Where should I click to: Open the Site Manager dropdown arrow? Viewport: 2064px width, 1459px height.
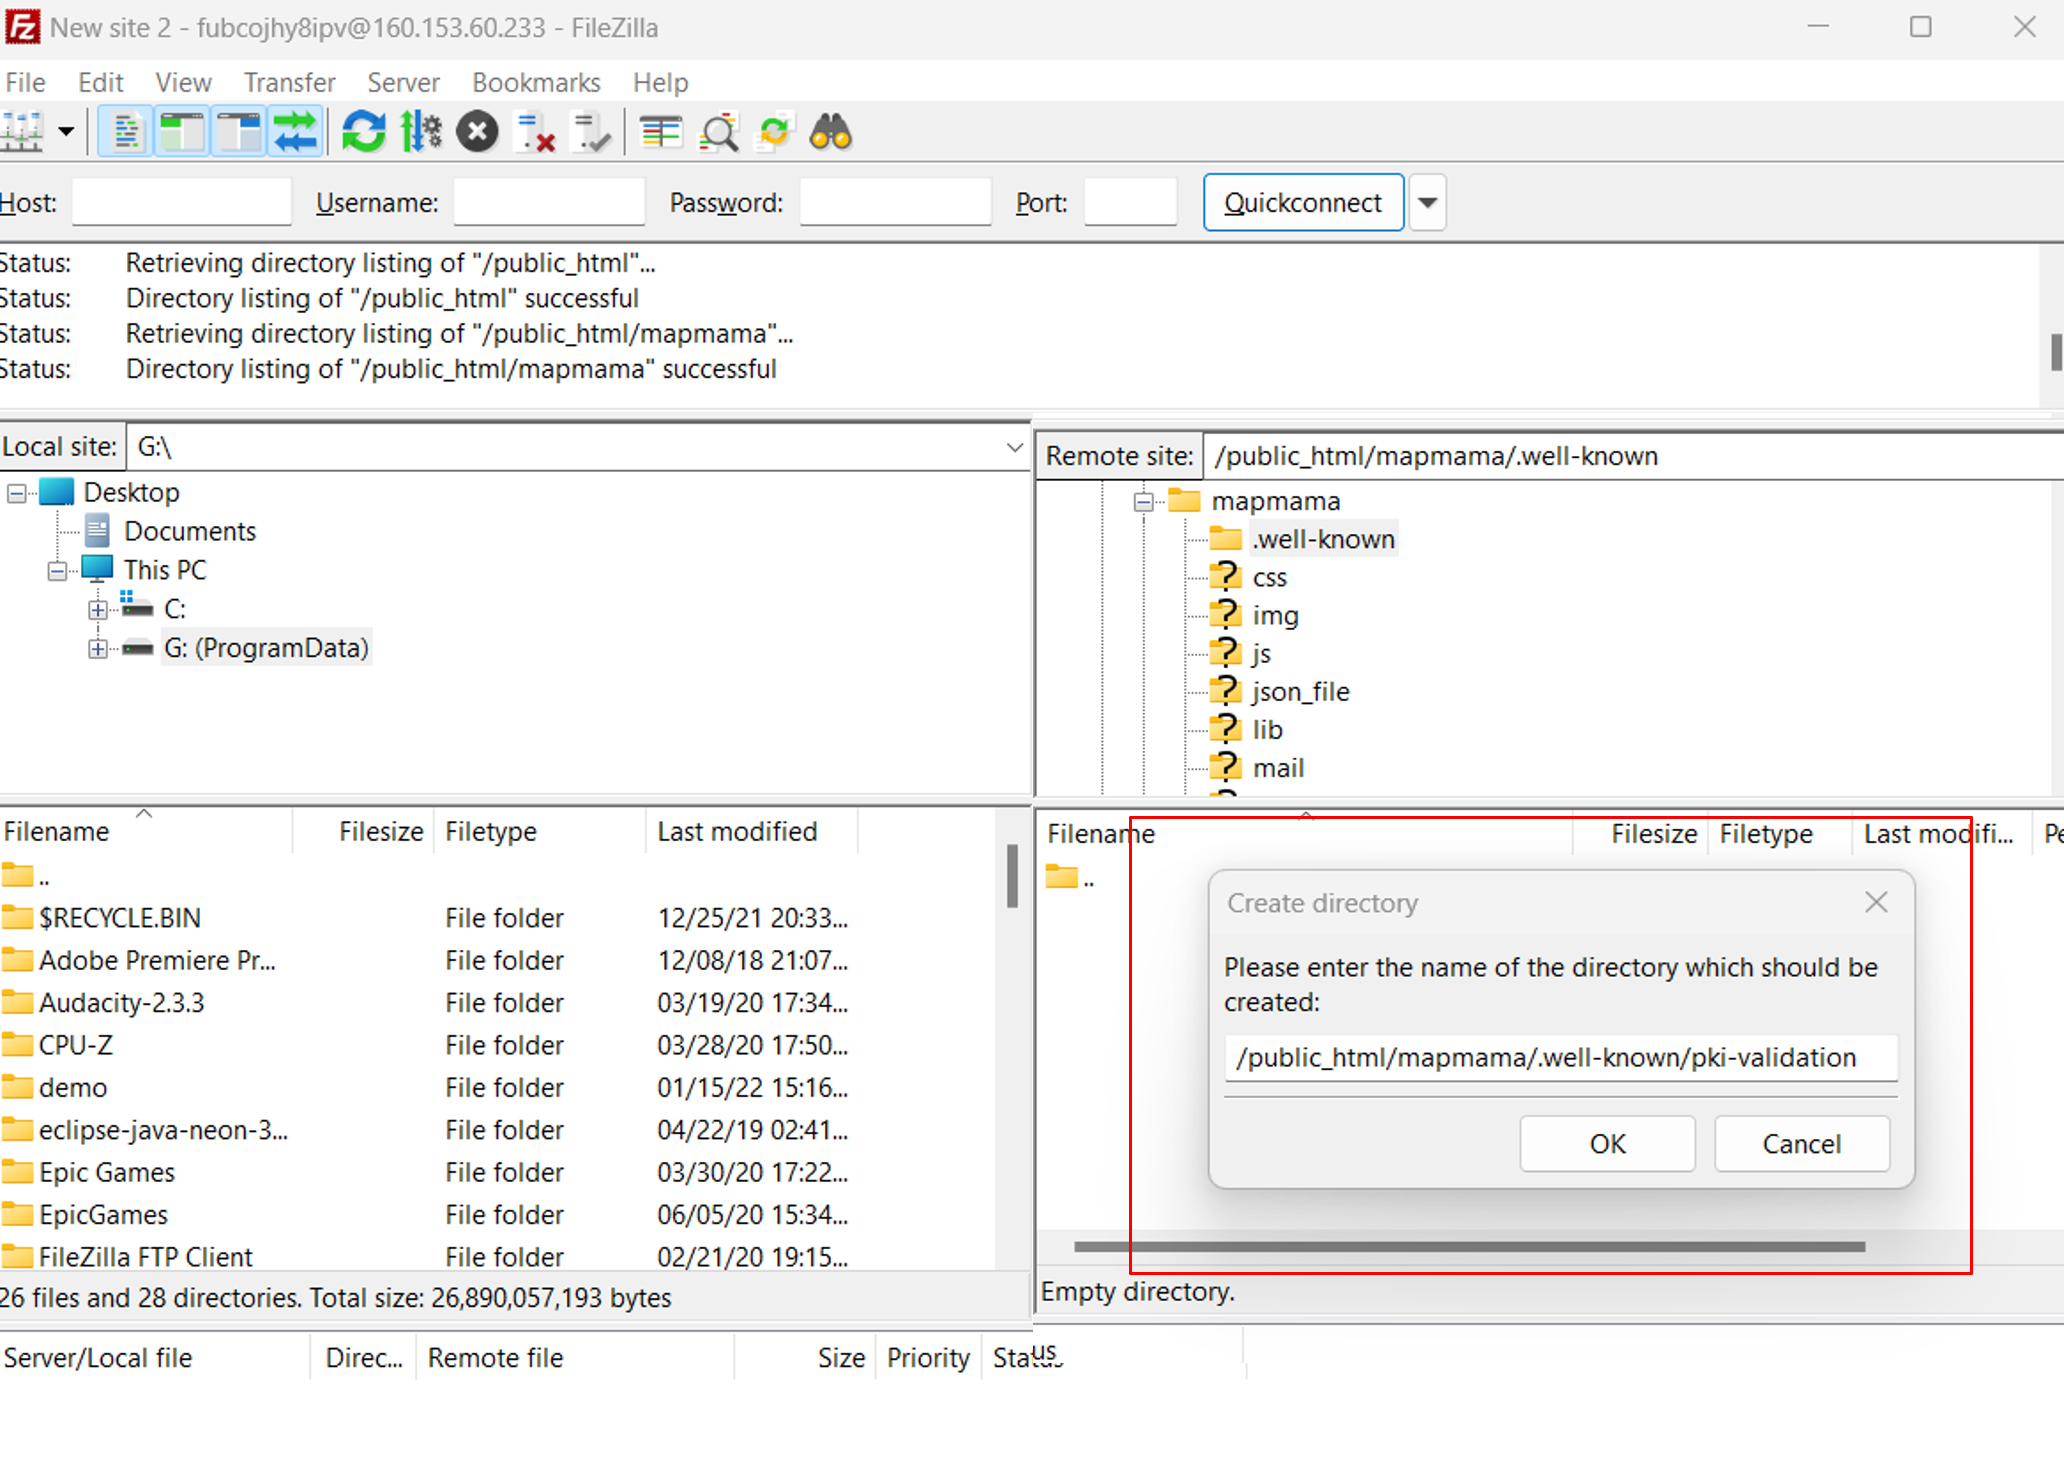point(66,132)
